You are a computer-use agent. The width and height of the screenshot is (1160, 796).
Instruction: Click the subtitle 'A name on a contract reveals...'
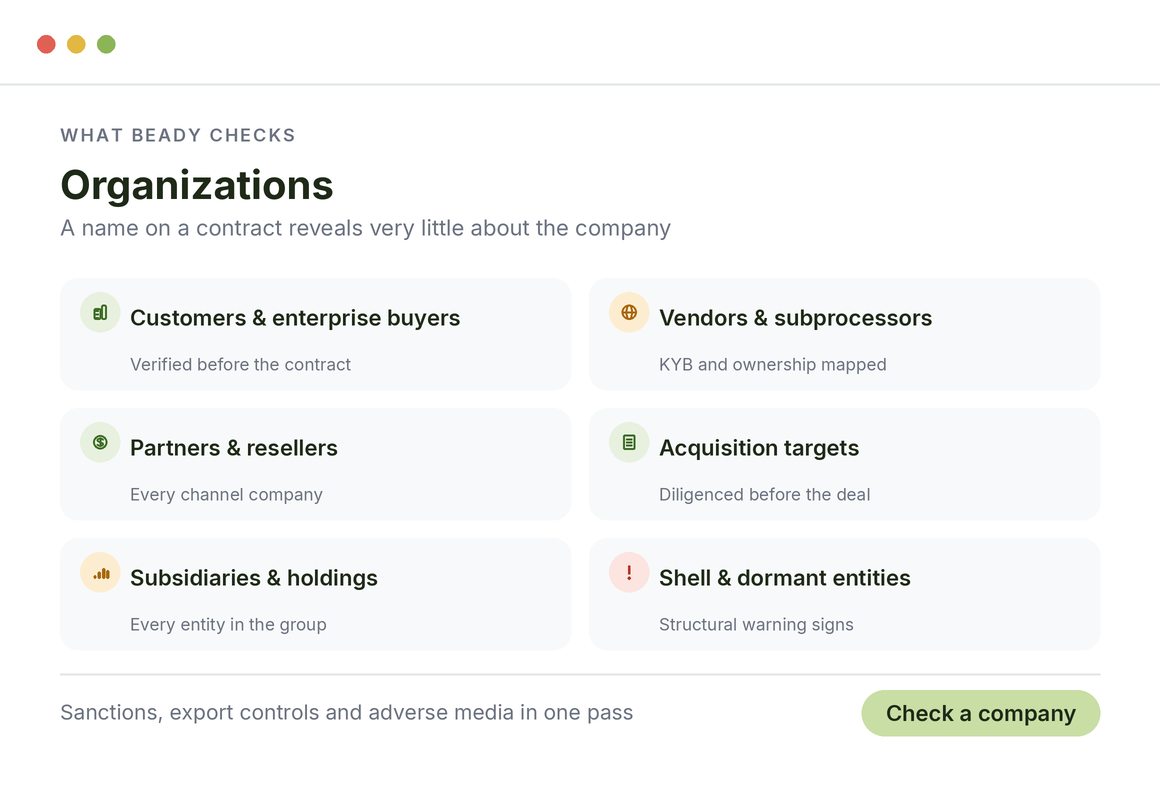click(365, 229)
